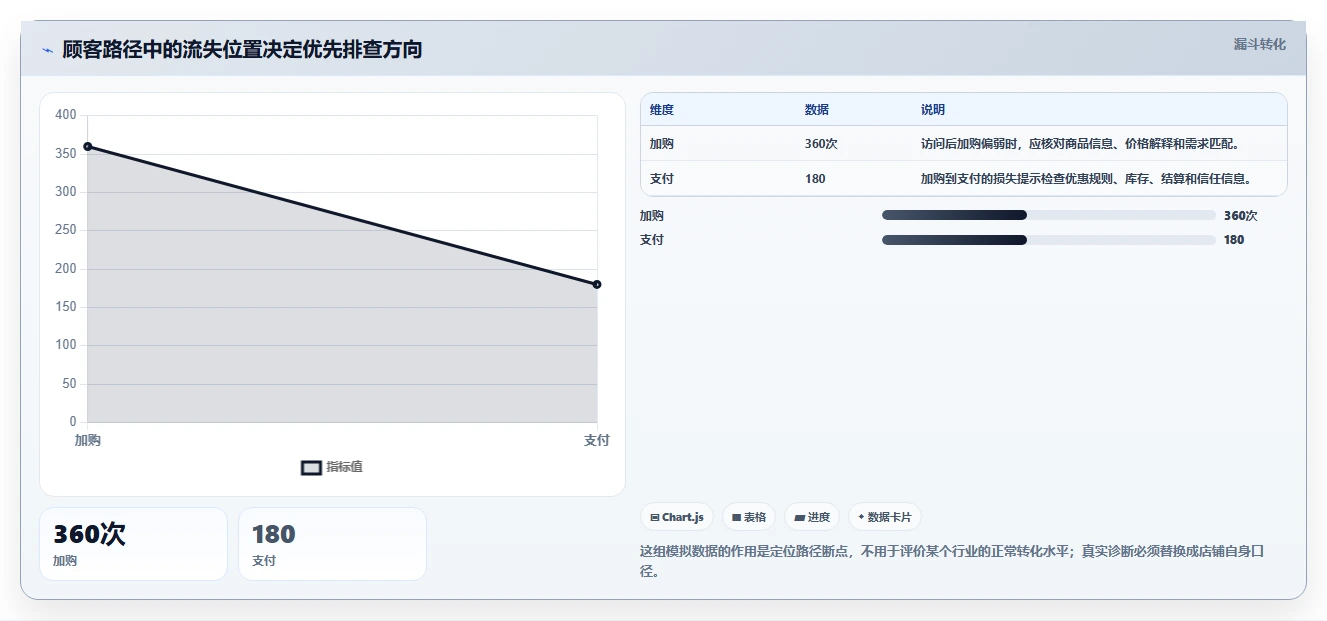
Task: Click the 支付 data point at 180
Action: (597, 285)
